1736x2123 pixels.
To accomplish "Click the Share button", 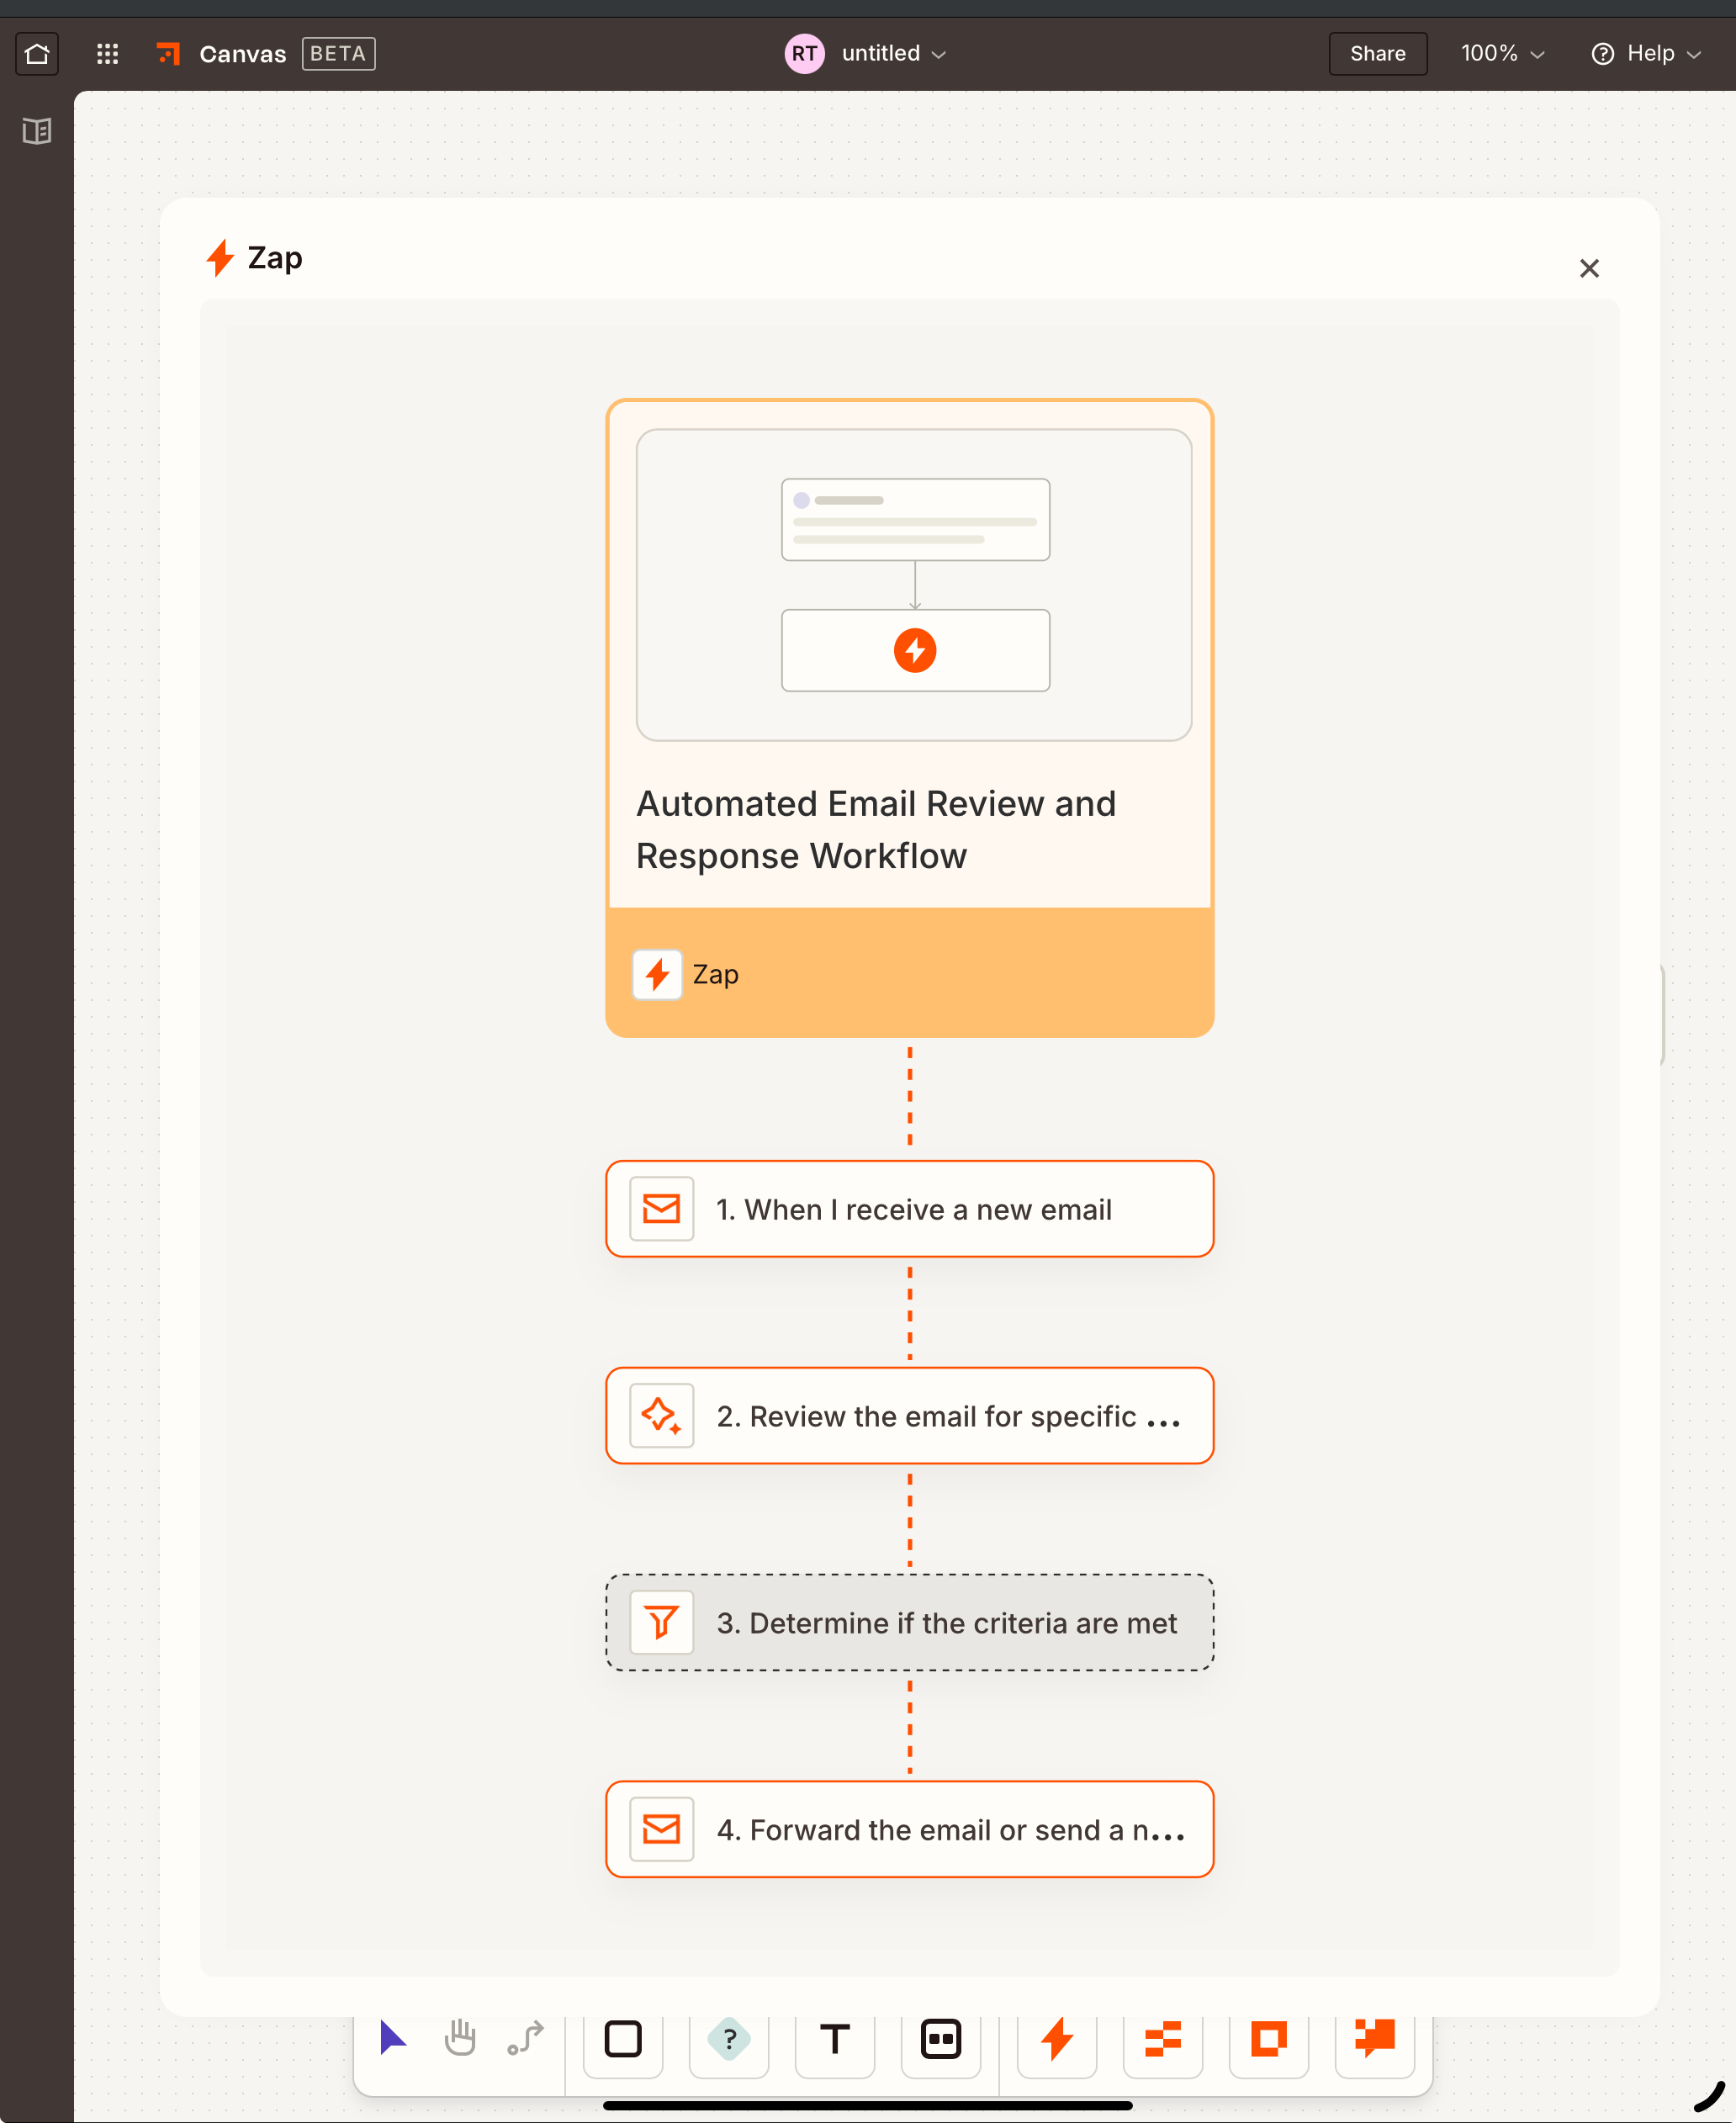I will [1377, 54].
